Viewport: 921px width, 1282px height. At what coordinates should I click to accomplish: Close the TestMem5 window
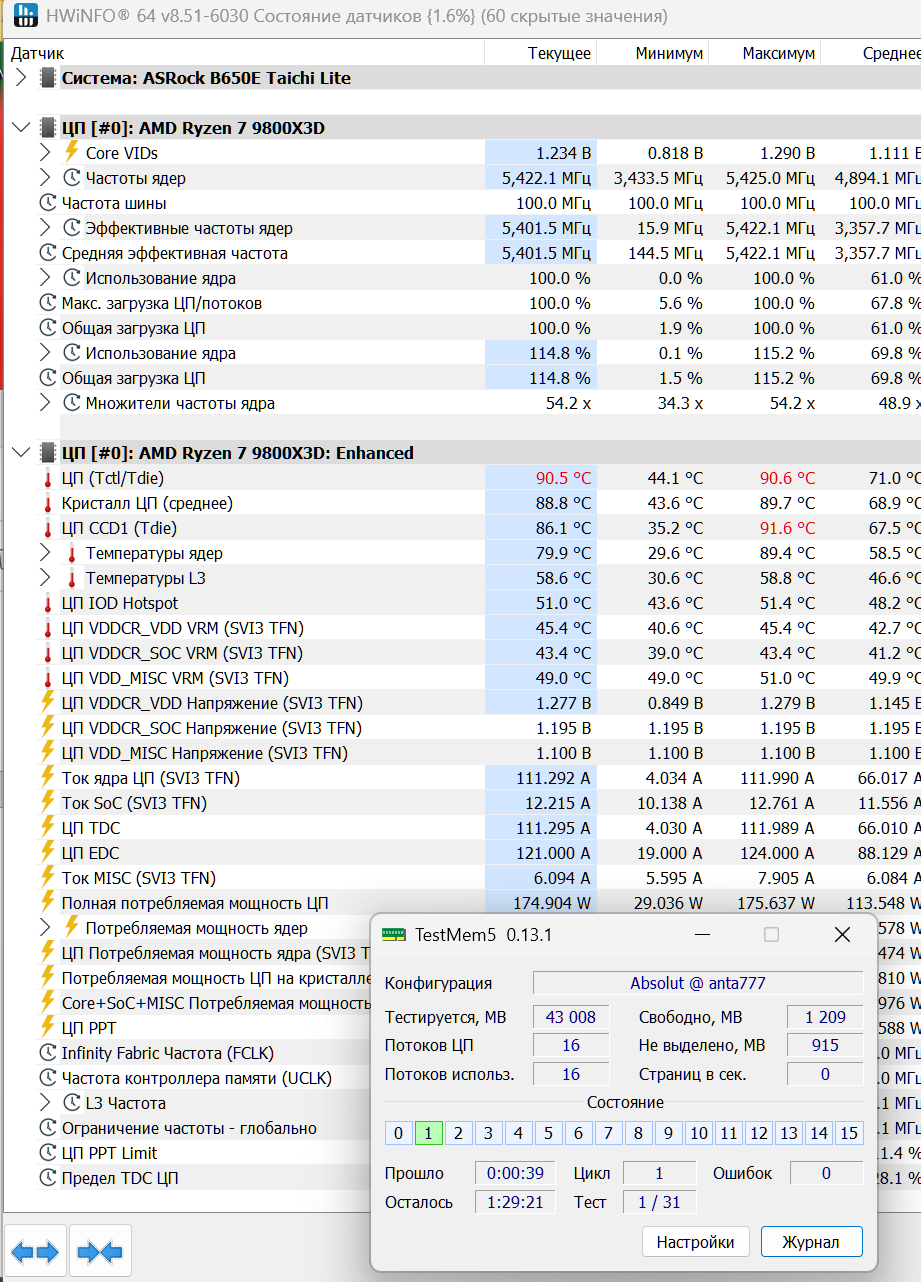click(x=842, y=935)
